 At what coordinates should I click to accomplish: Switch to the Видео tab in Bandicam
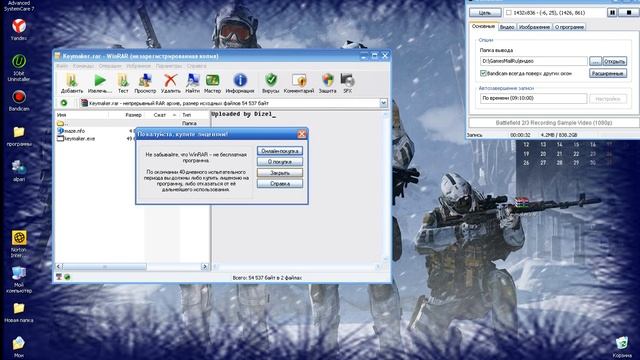click(507, 27)
